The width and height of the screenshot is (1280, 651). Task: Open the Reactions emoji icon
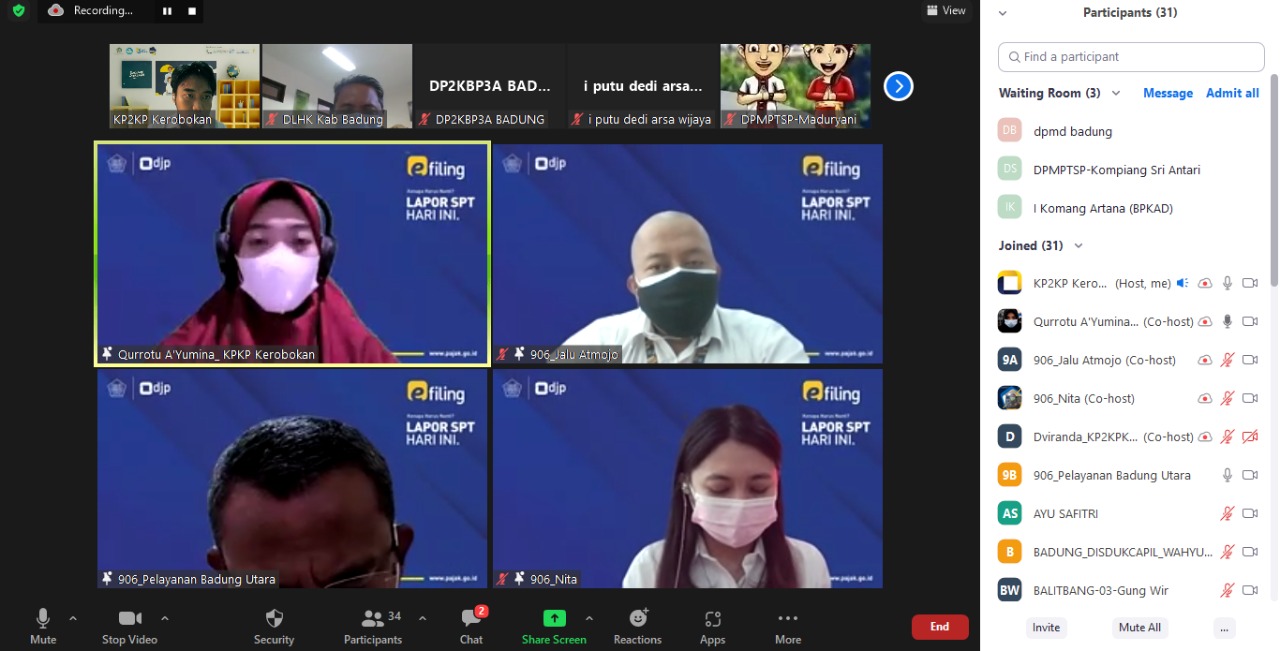tap(638, 619)
